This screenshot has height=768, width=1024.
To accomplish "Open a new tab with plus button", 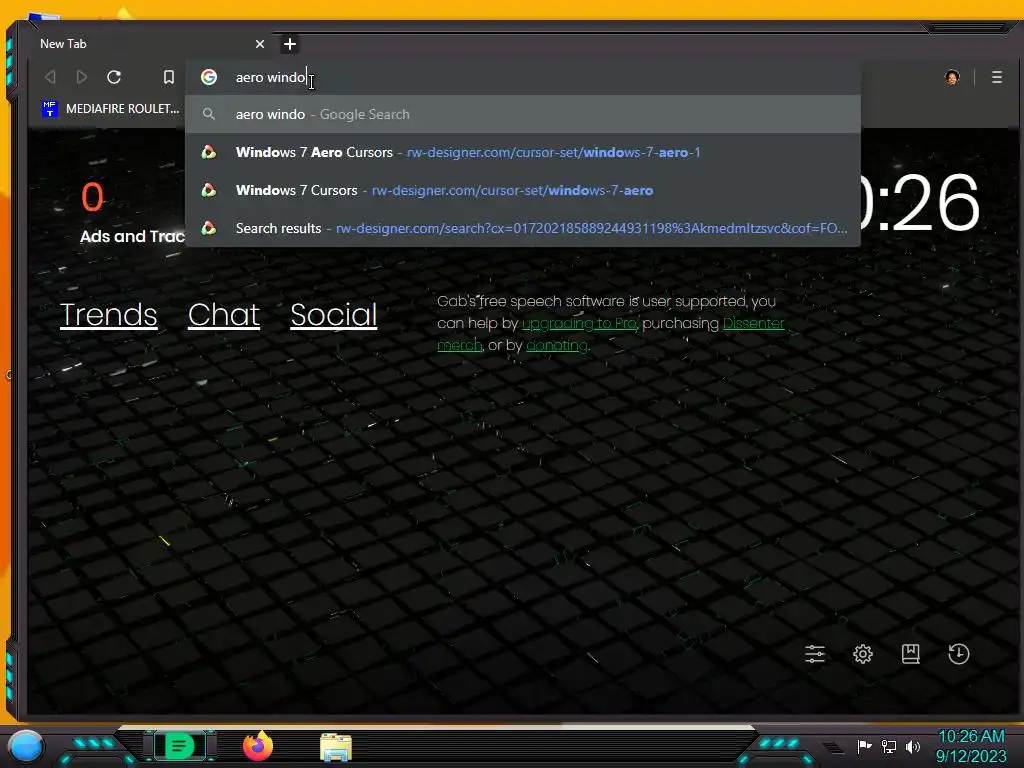I will 290,44.
